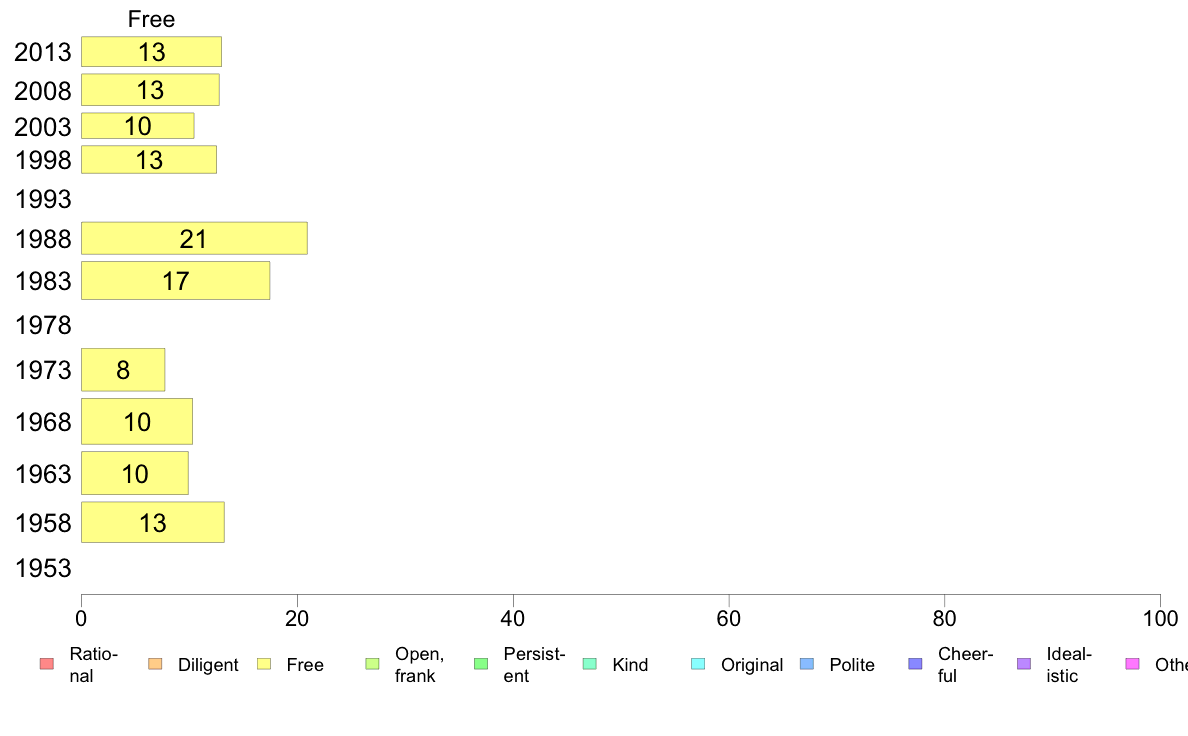Screen dimensions: 1188x736
Task: Click the 1993 year label
Action: tap(42, 199)
